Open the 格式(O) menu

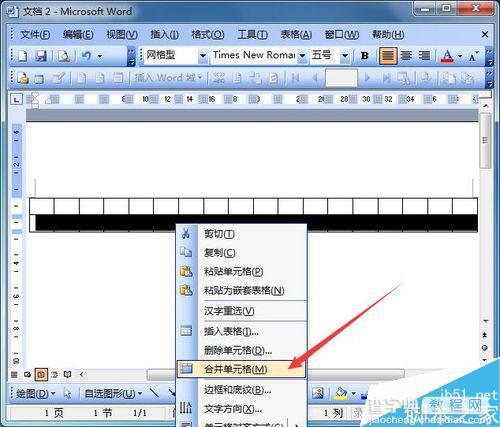pyautogui.click(x=208, y=35)
